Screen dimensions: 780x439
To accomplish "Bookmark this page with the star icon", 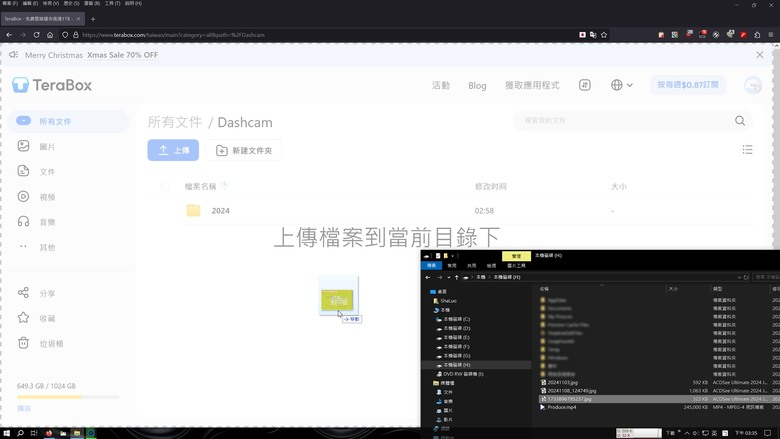I will click(604, 35).
